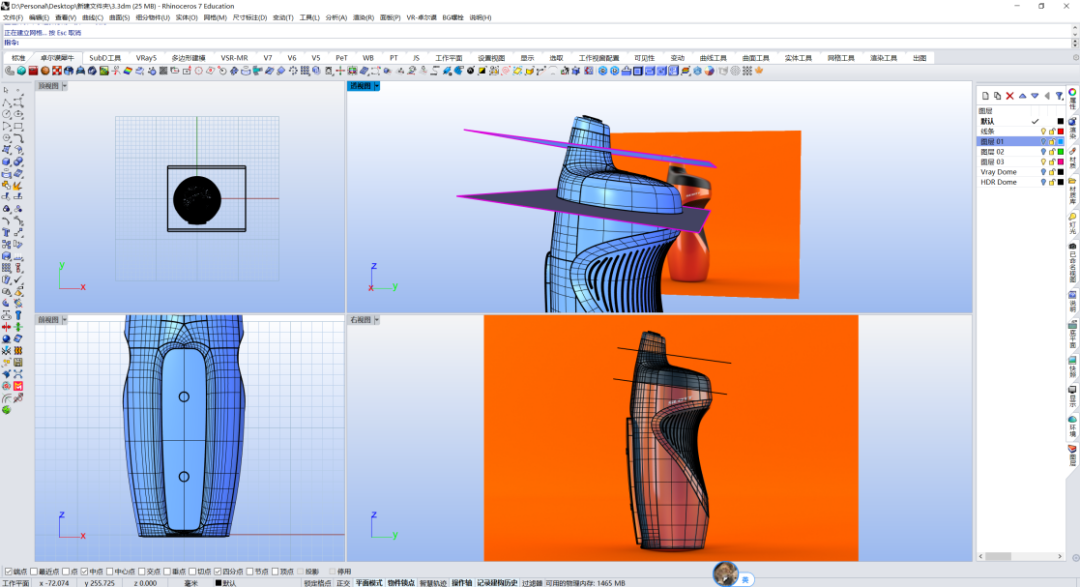Click the green sphere icon in left sidebar
The width and height of the screenshot is (1080, 587).
[x=6, y=410]
